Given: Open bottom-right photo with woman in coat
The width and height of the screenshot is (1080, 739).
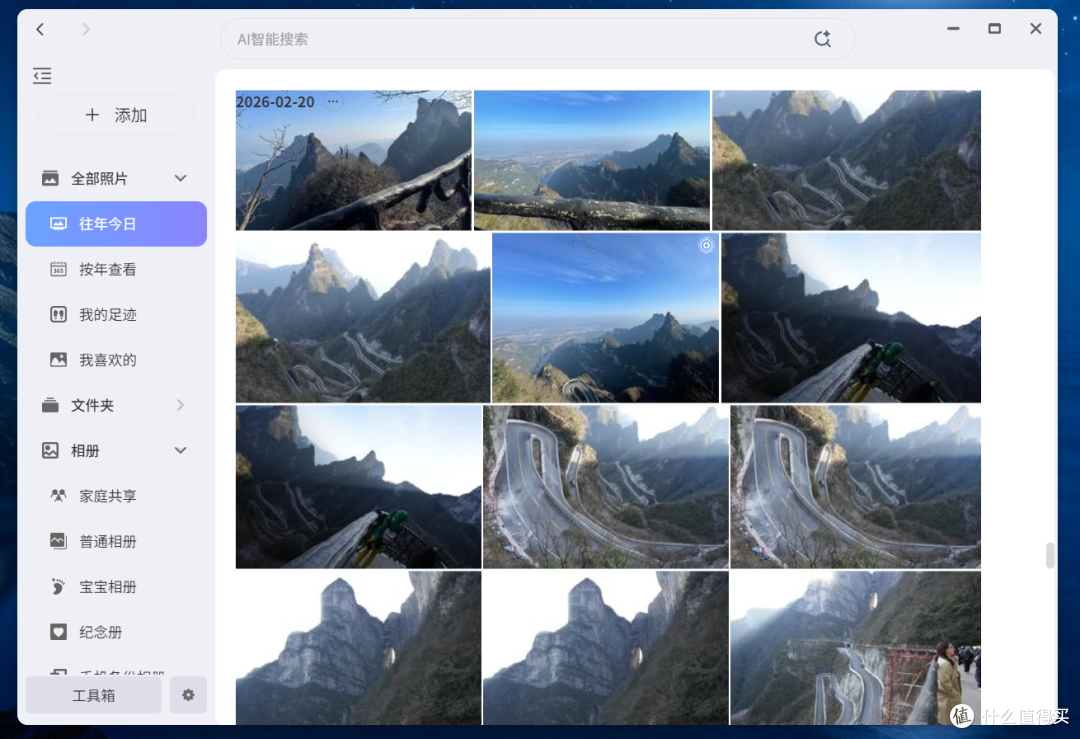Looking at the screenshot, I should pos(855,647).
